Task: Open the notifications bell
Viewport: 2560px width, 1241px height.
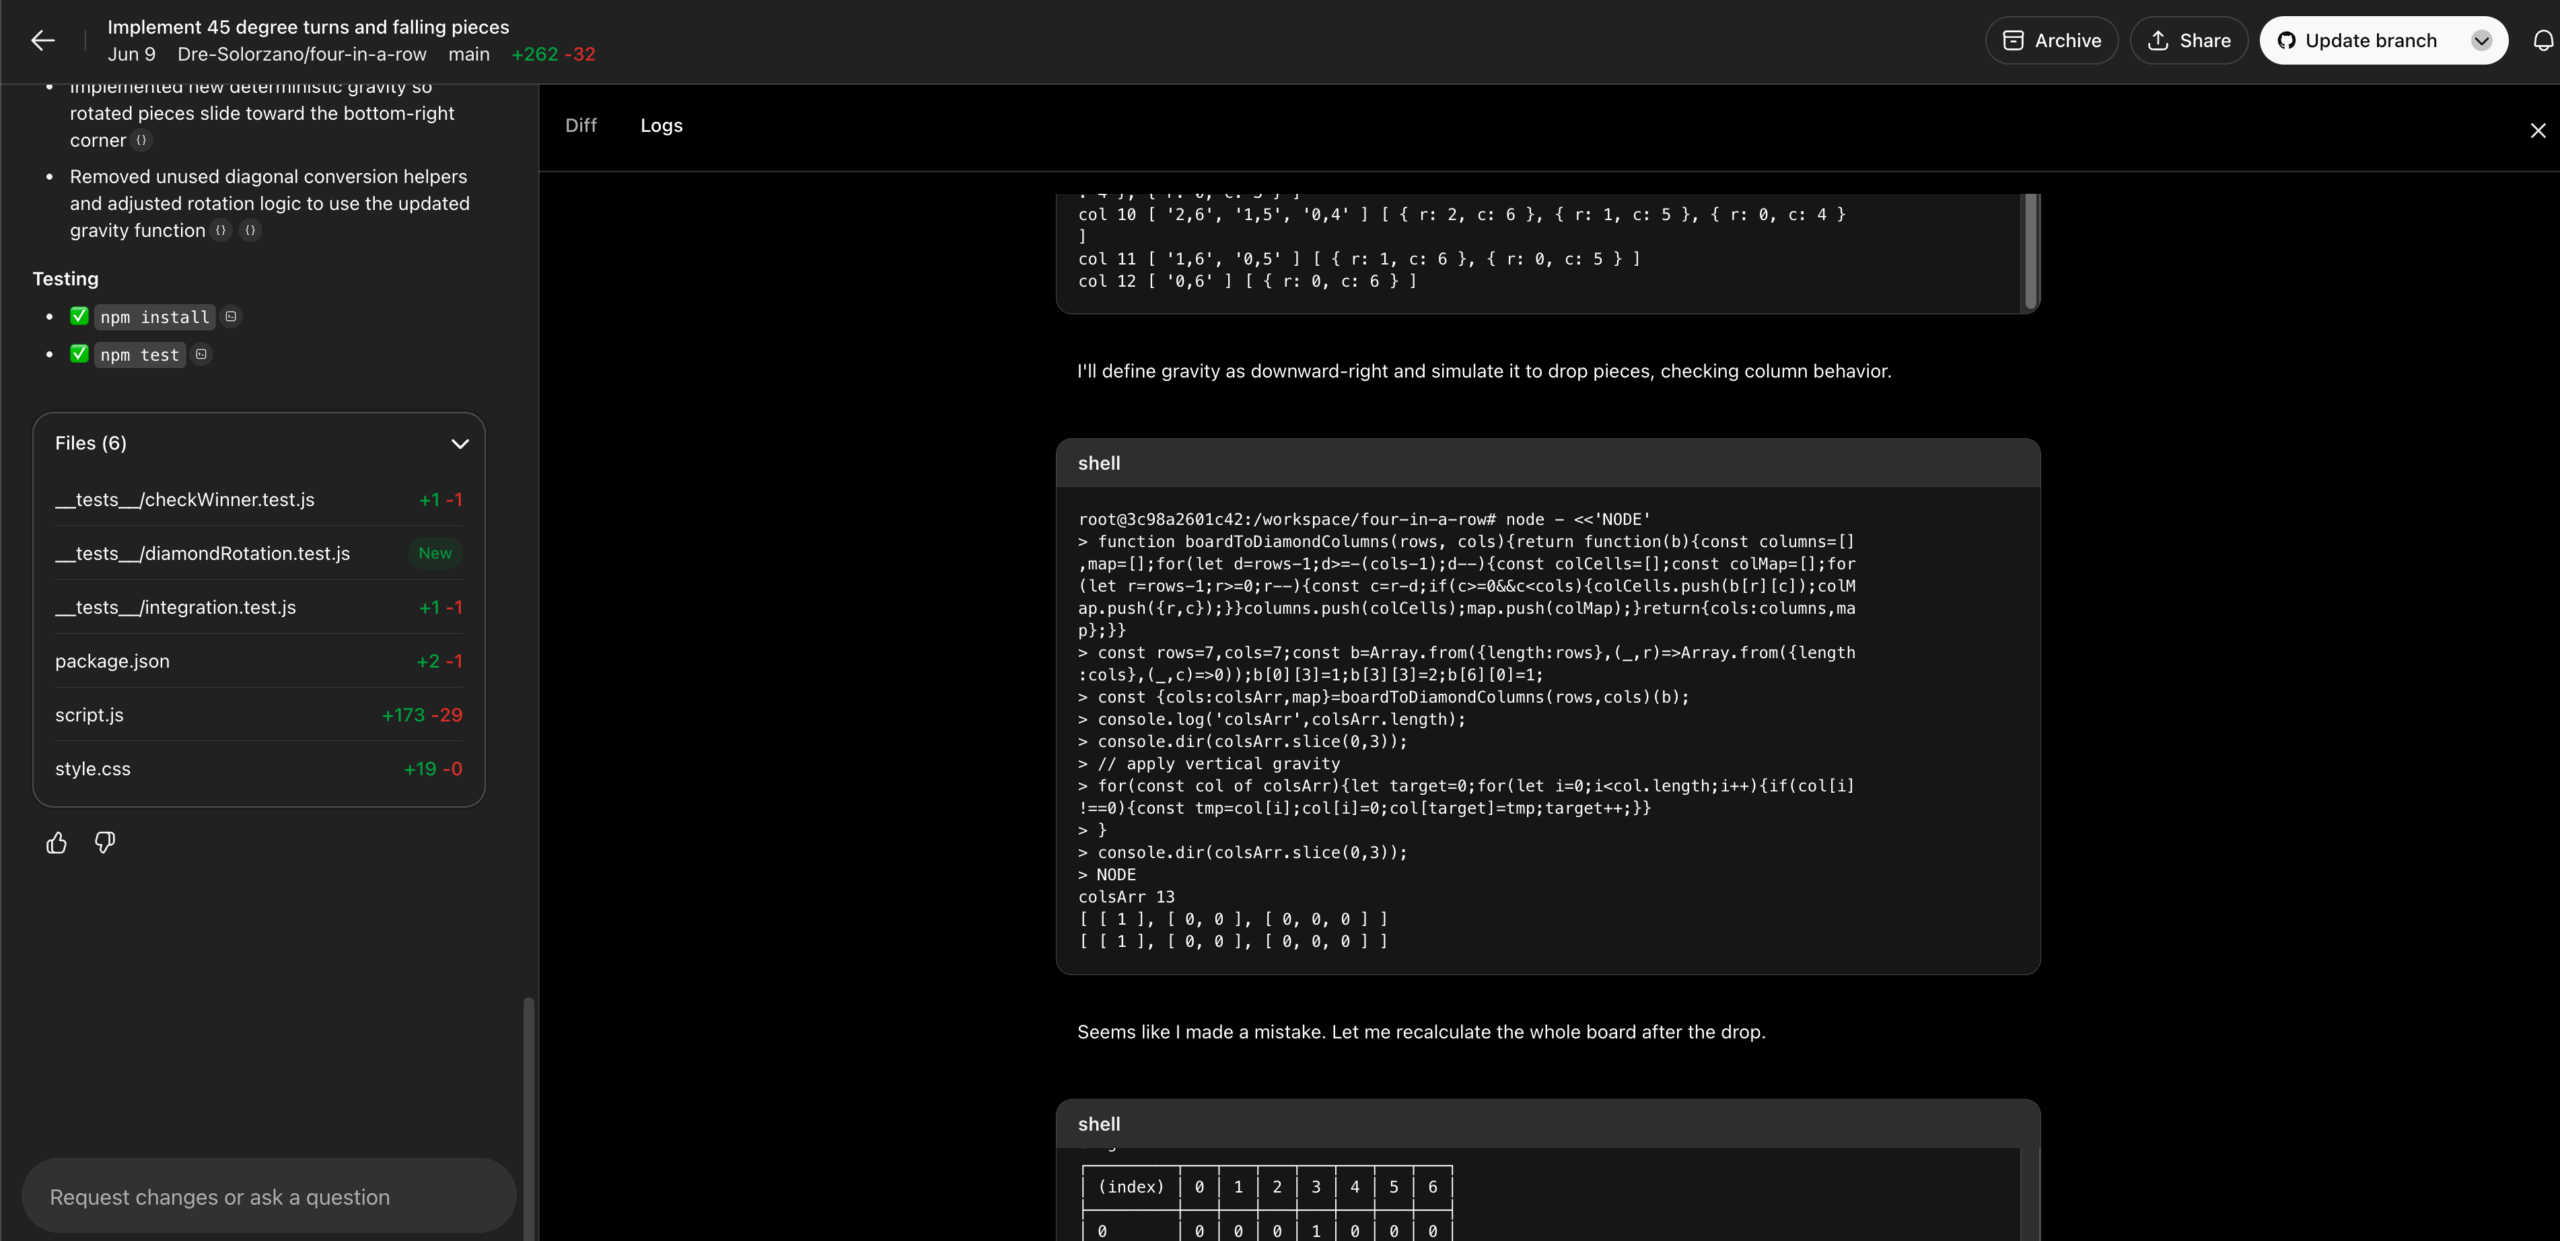Action: point(2543,40)
